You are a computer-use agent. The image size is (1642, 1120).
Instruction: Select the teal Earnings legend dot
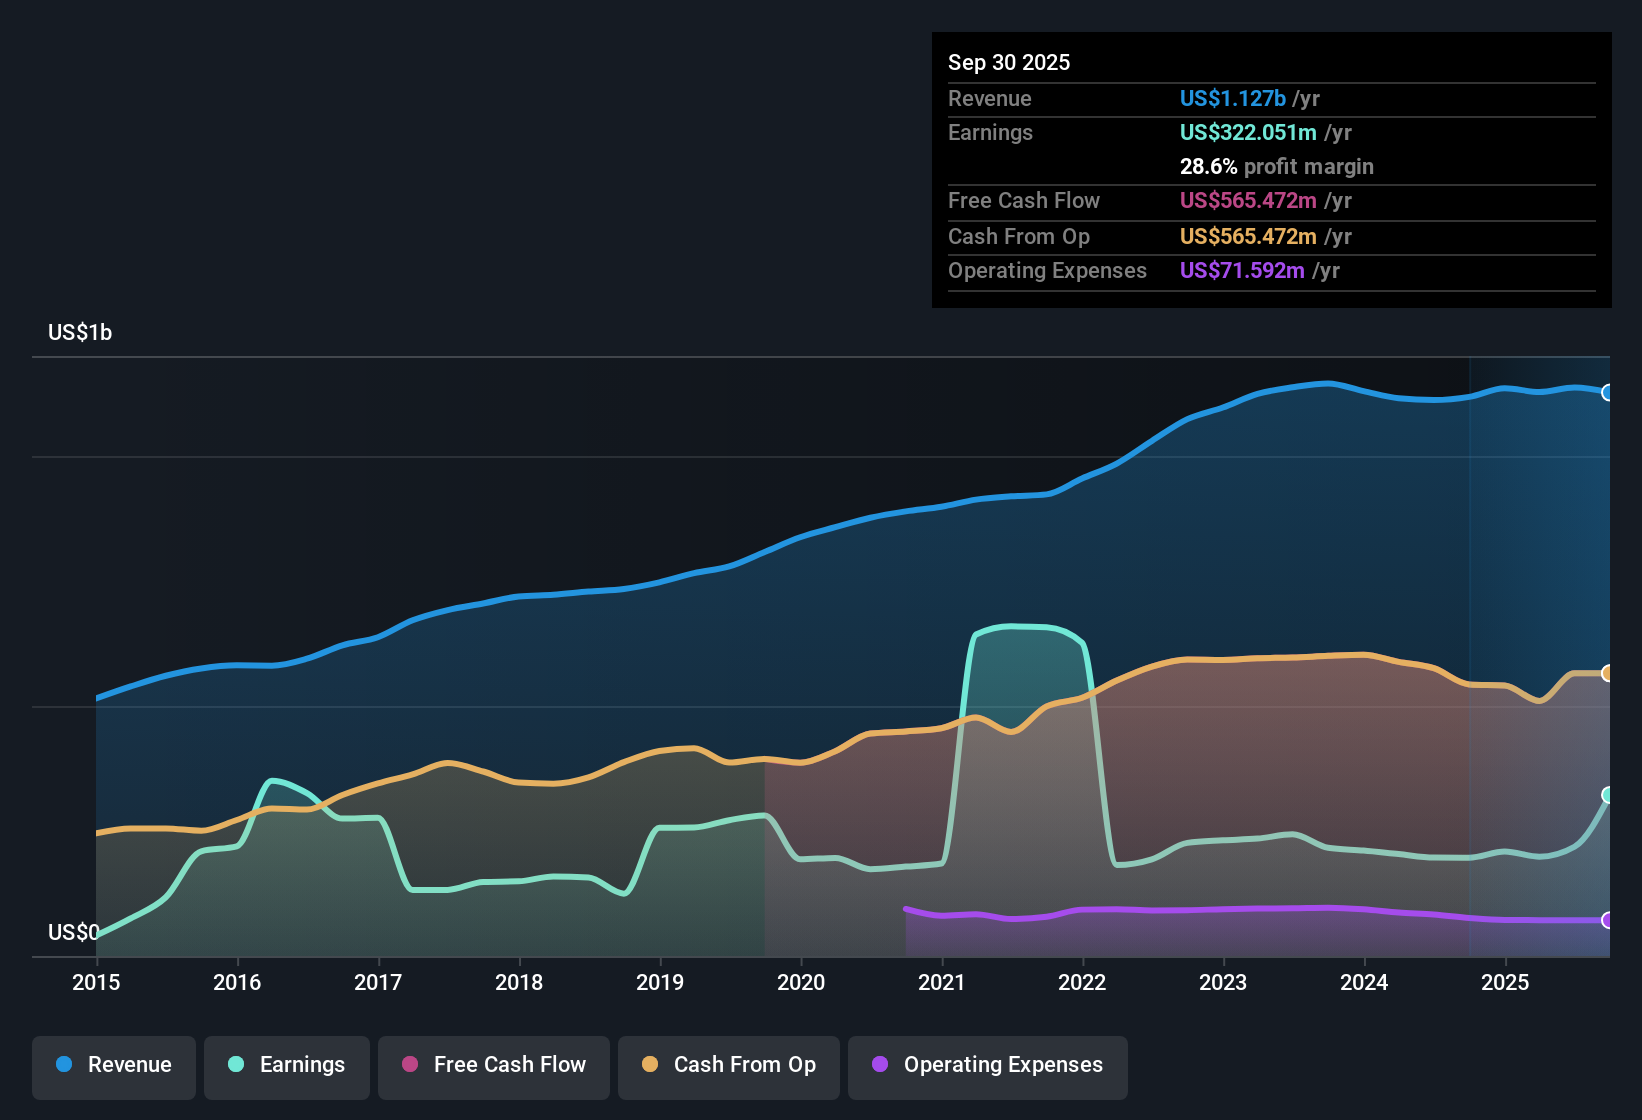[235, 1065]
